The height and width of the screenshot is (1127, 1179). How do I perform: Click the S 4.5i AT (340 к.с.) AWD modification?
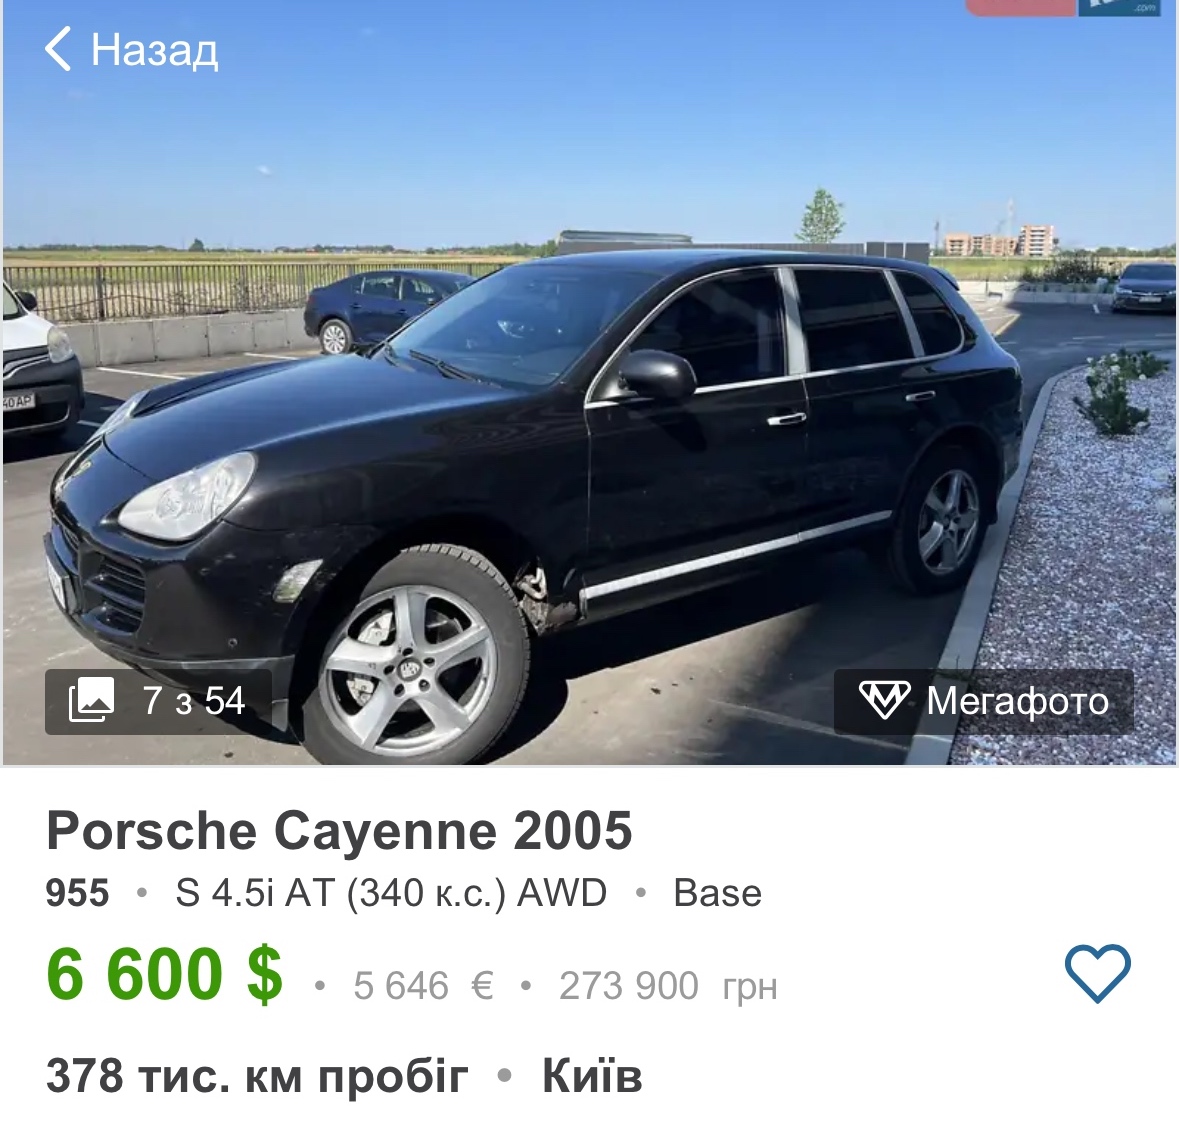[391, 893]
